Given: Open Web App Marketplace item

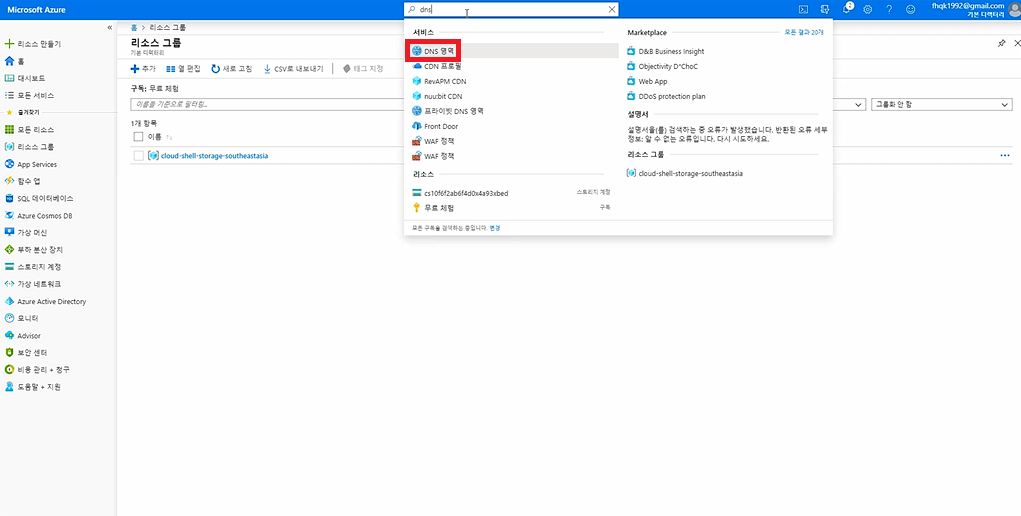Looking at the screenshot, I should 647,81.
